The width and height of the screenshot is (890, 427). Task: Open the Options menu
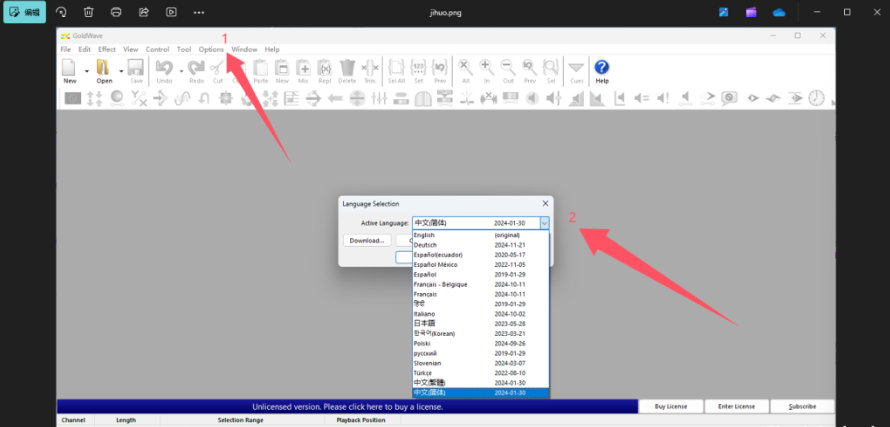pos(211,49)
